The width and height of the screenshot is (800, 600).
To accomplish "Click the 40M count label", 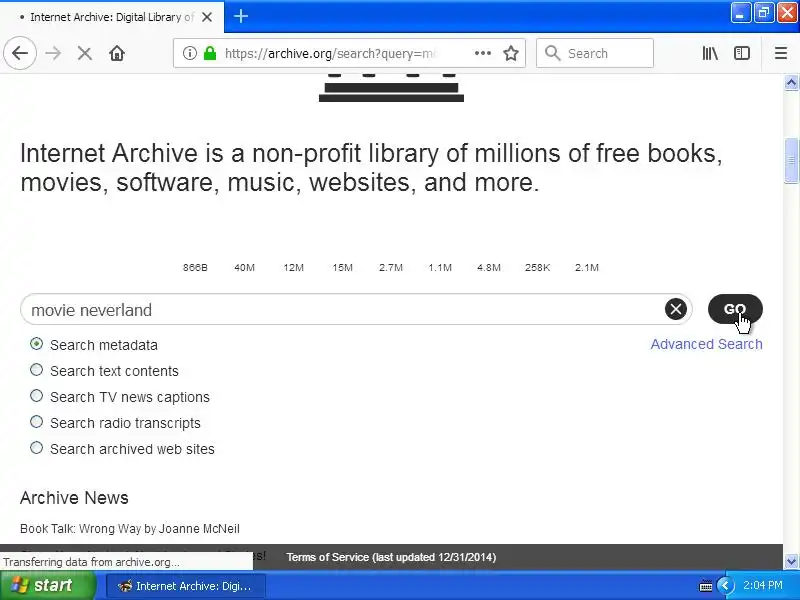I will point(244,267).
